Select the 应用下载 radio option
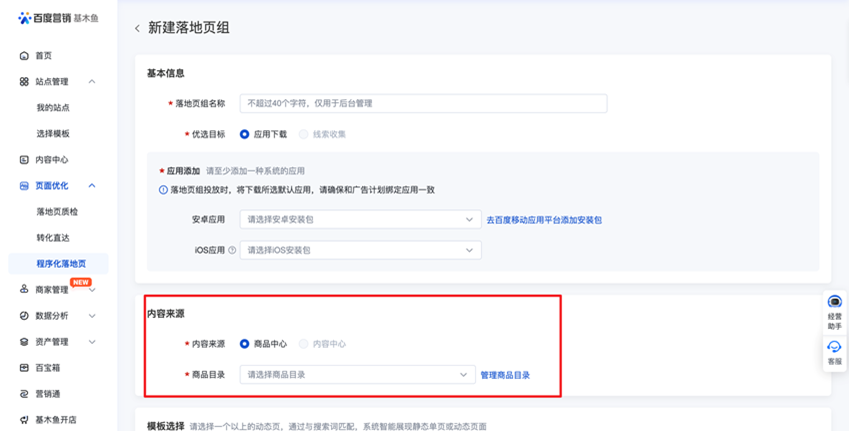849x431 pixels. [x=245, y=134]
